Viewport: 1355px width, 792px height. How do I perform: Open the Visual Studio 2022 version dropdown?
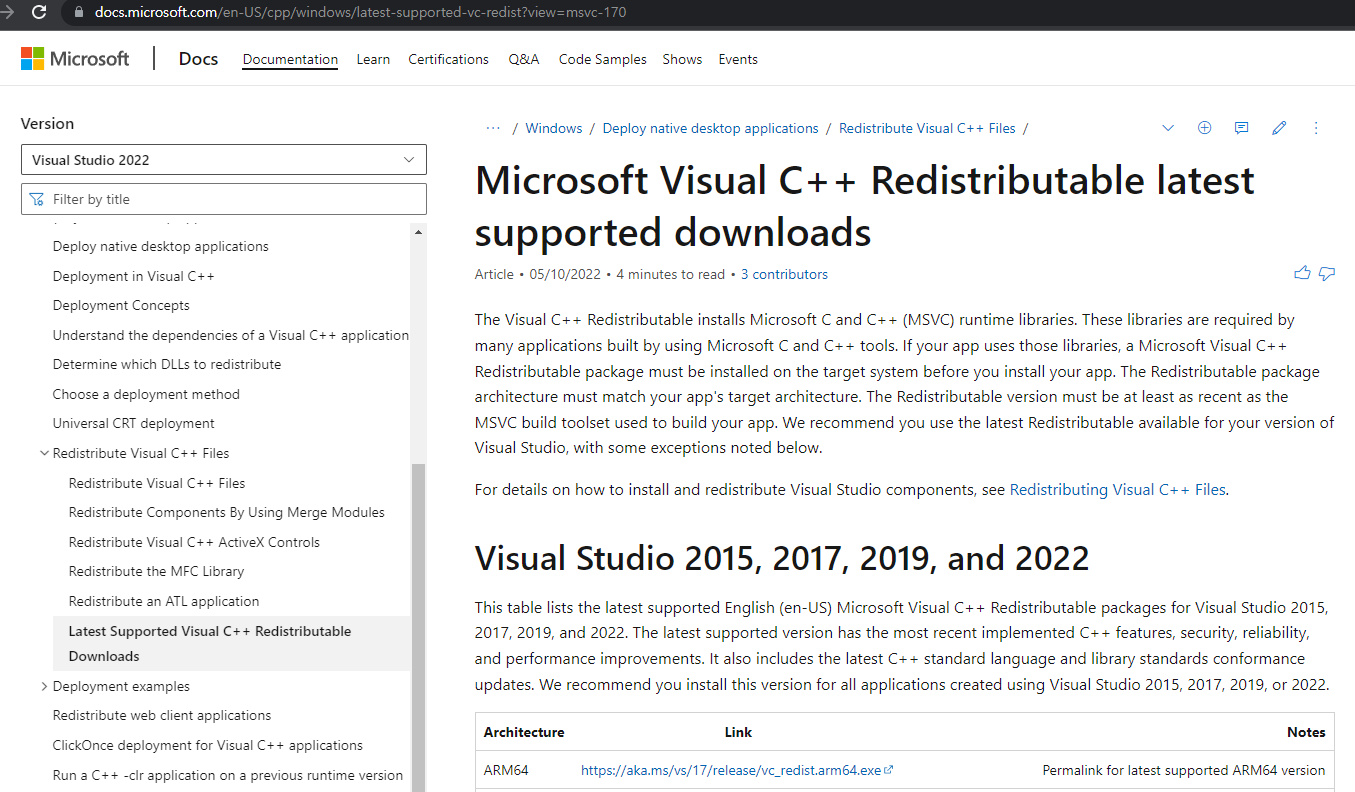tap(224, 160)
